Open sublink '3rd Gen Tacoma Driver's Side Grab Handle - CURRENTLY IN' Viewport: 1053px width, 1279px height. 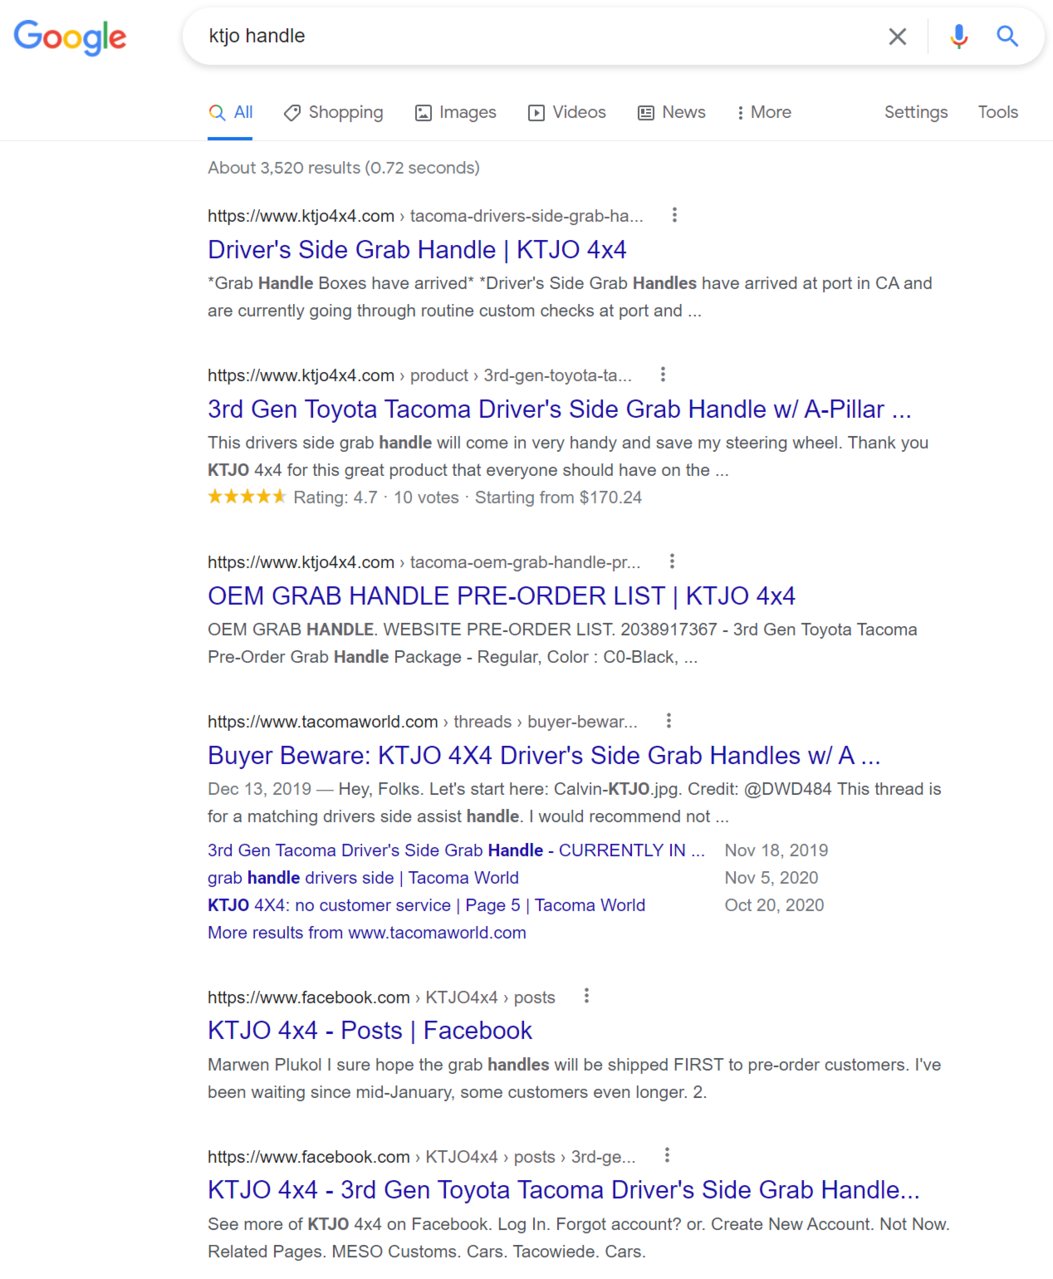(456, 850)
